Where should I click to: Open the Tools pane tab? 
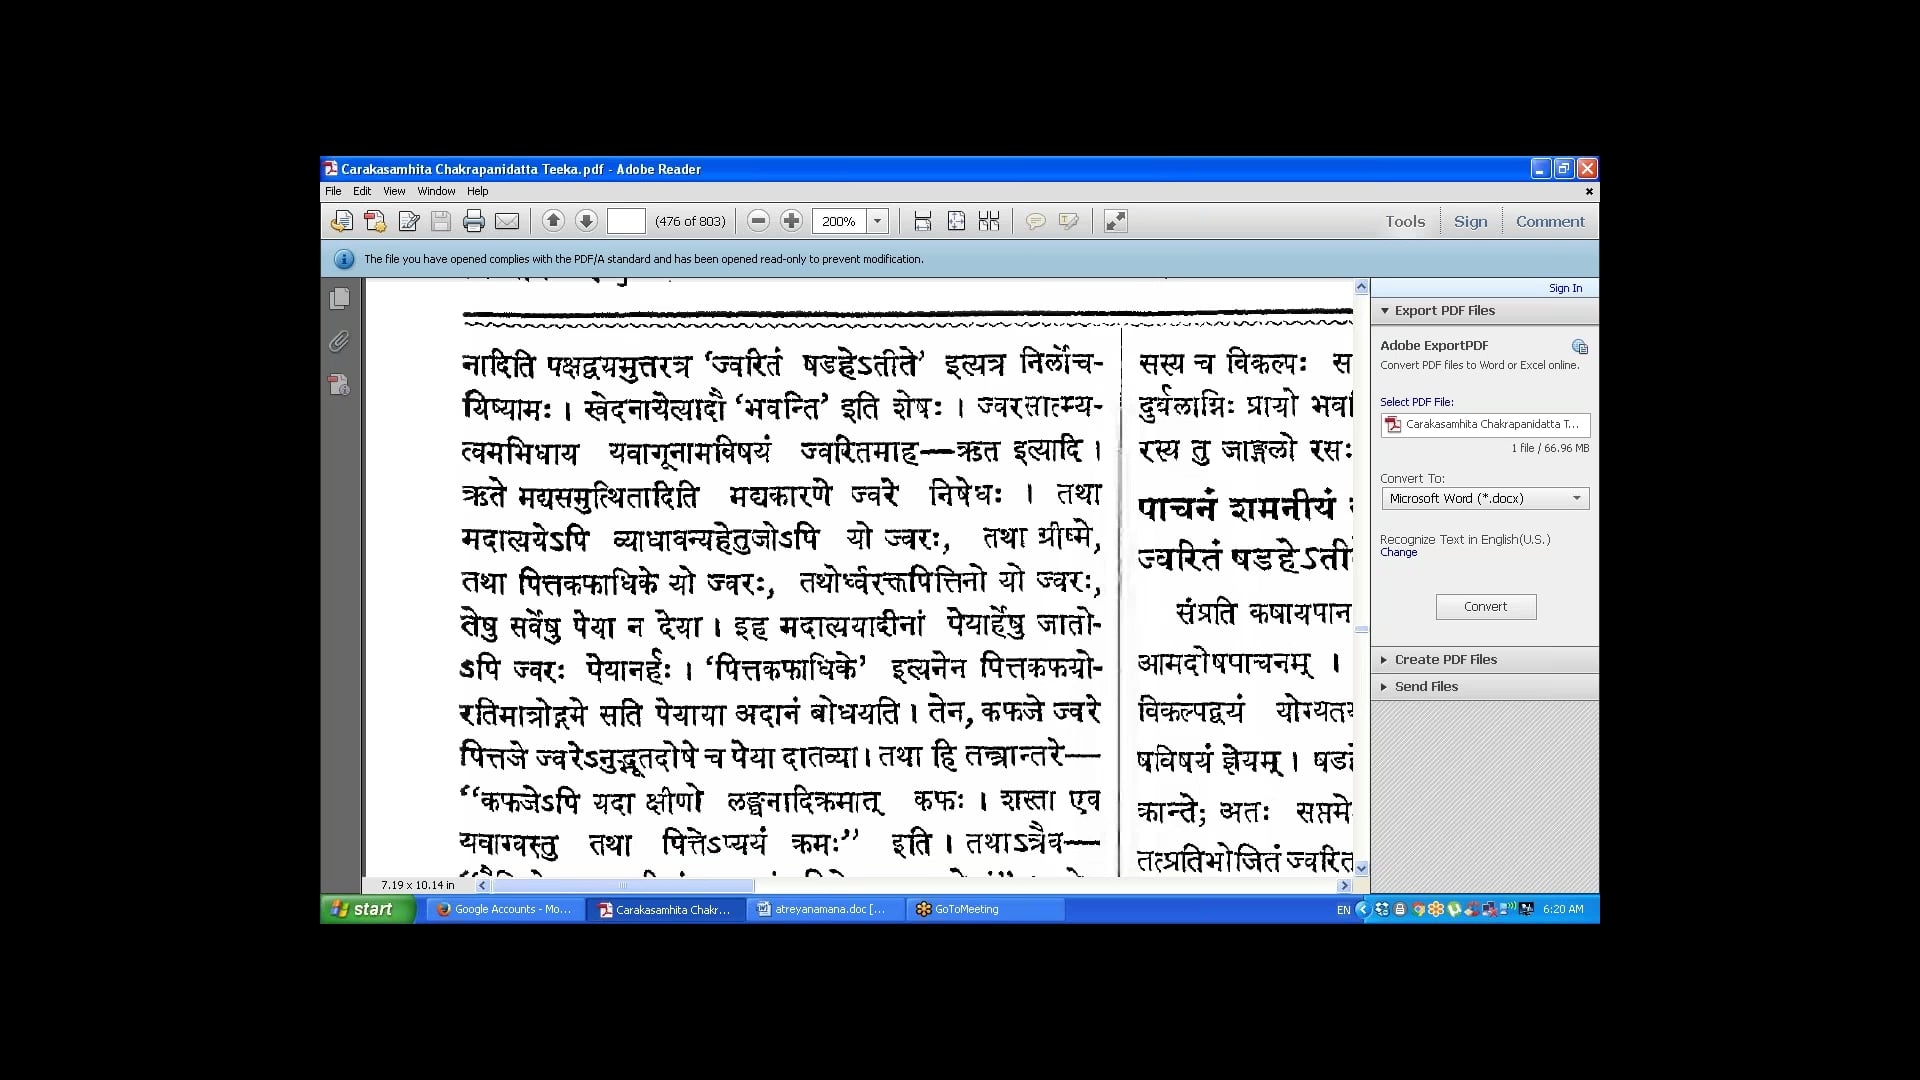coord(1404,222)
